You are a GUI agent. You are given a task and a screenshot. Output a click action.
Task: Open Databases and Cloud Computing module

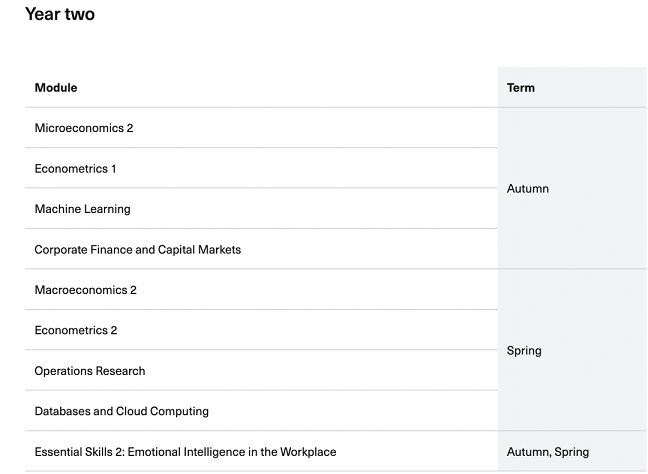click(122, 411)
